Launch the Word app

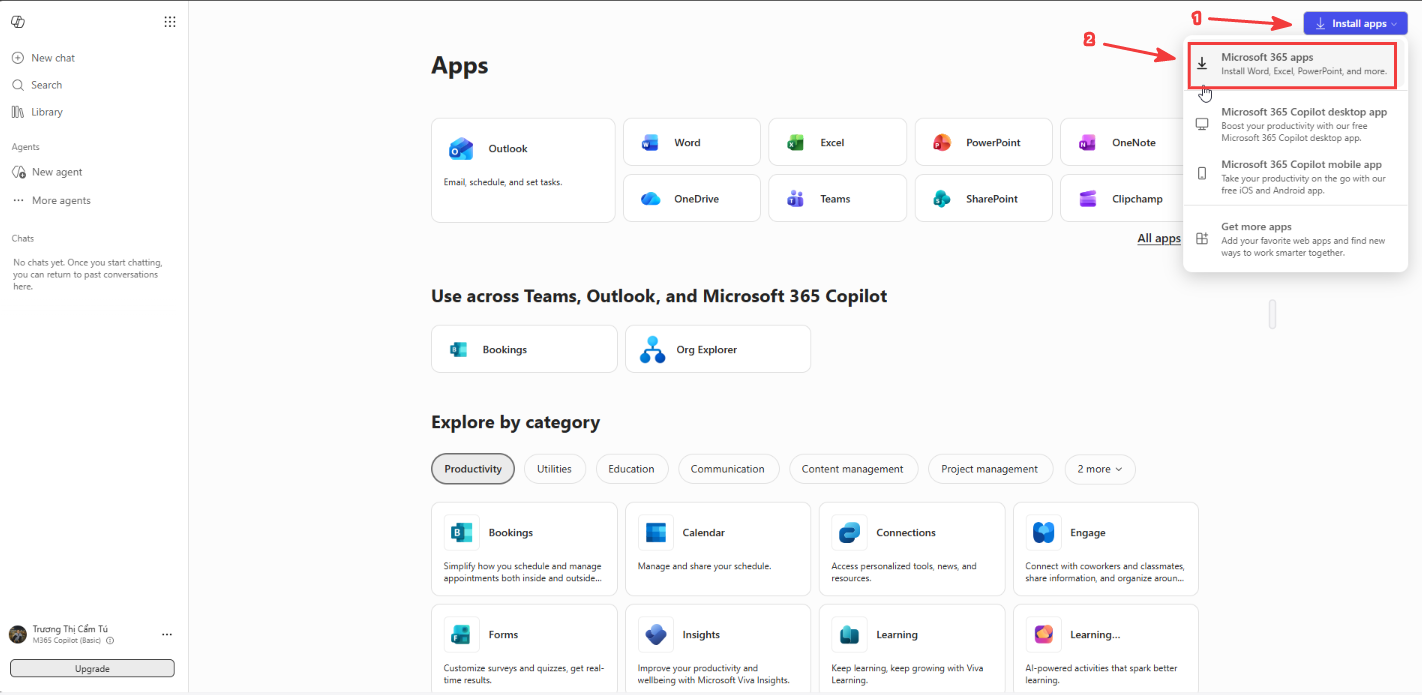point(692,142)
